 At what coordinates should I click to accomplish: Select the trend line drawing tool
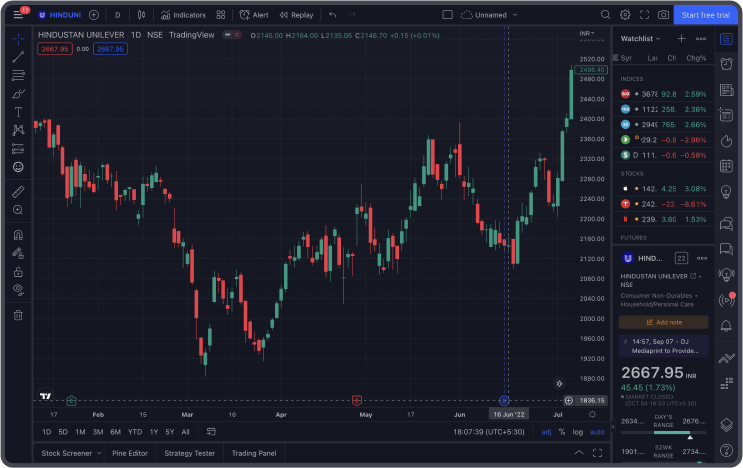[18, 57]
